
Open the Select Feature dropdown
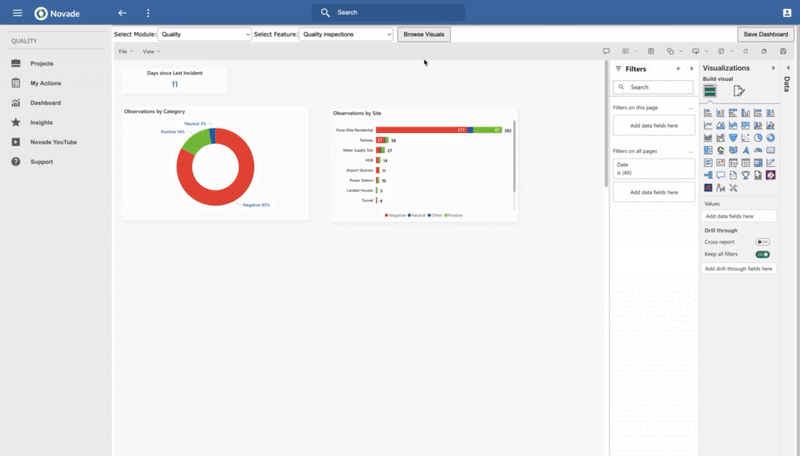[x=347, y=34]
